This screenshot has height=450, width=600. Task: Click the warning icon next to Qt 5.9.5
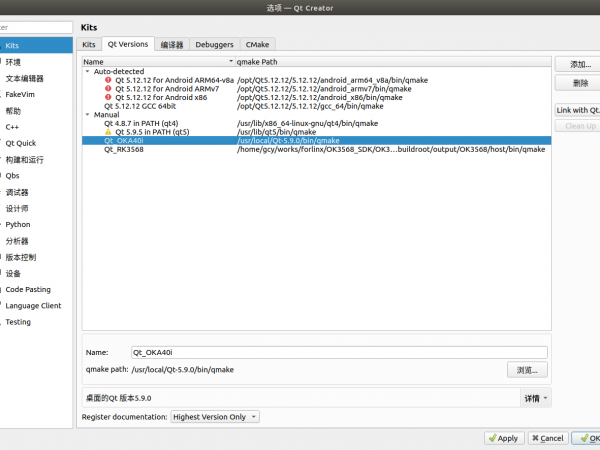click(x=109, y=131)
